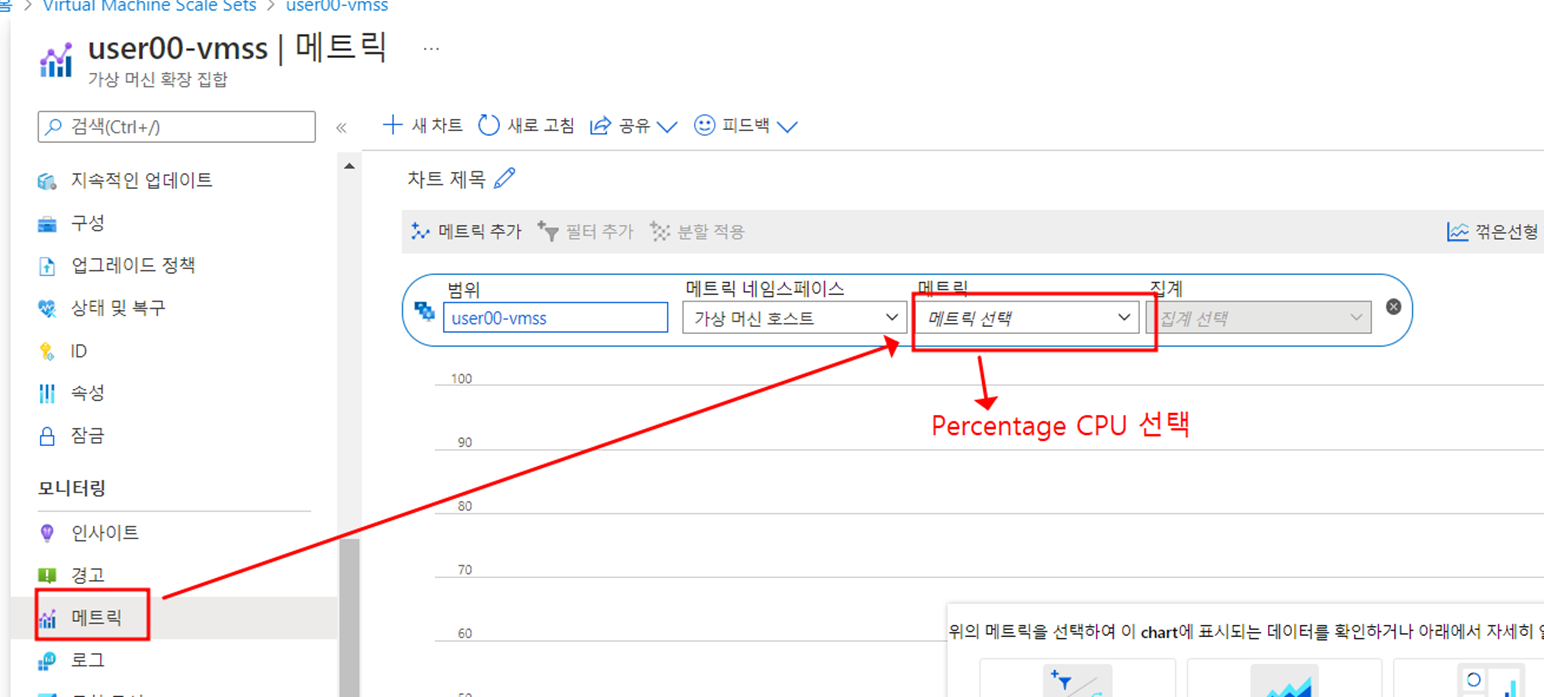Click the sidebar search box
1544x697 pixels.
pos(176,127)
